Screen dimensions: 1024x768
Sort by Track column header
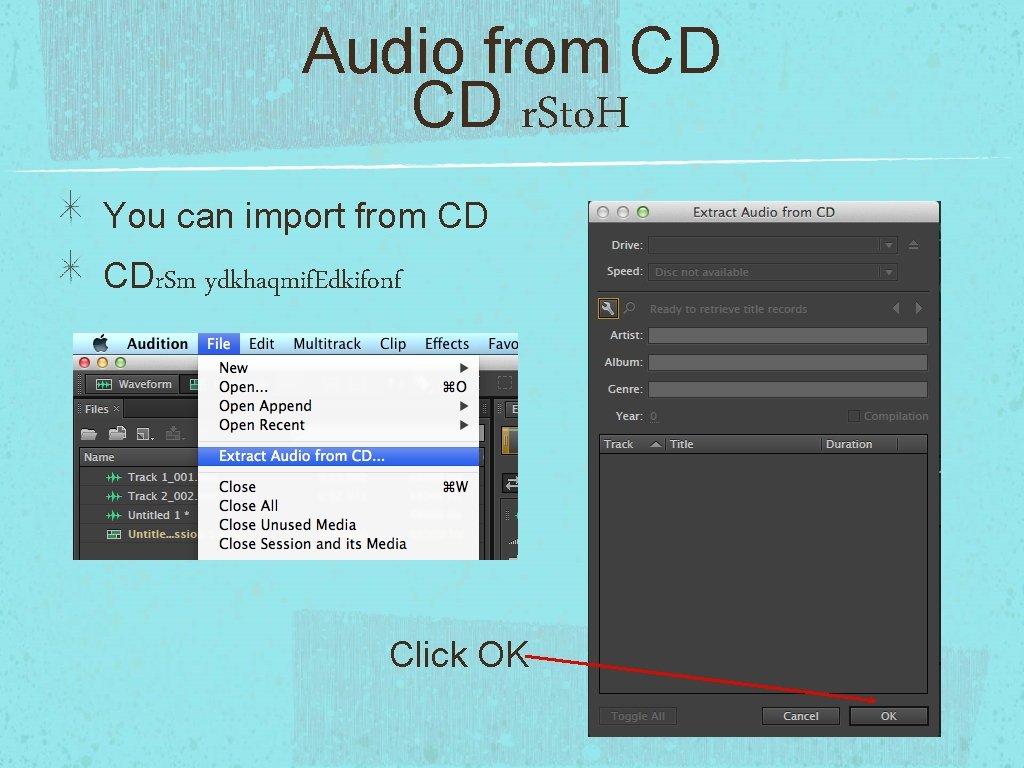coord(632,444)
